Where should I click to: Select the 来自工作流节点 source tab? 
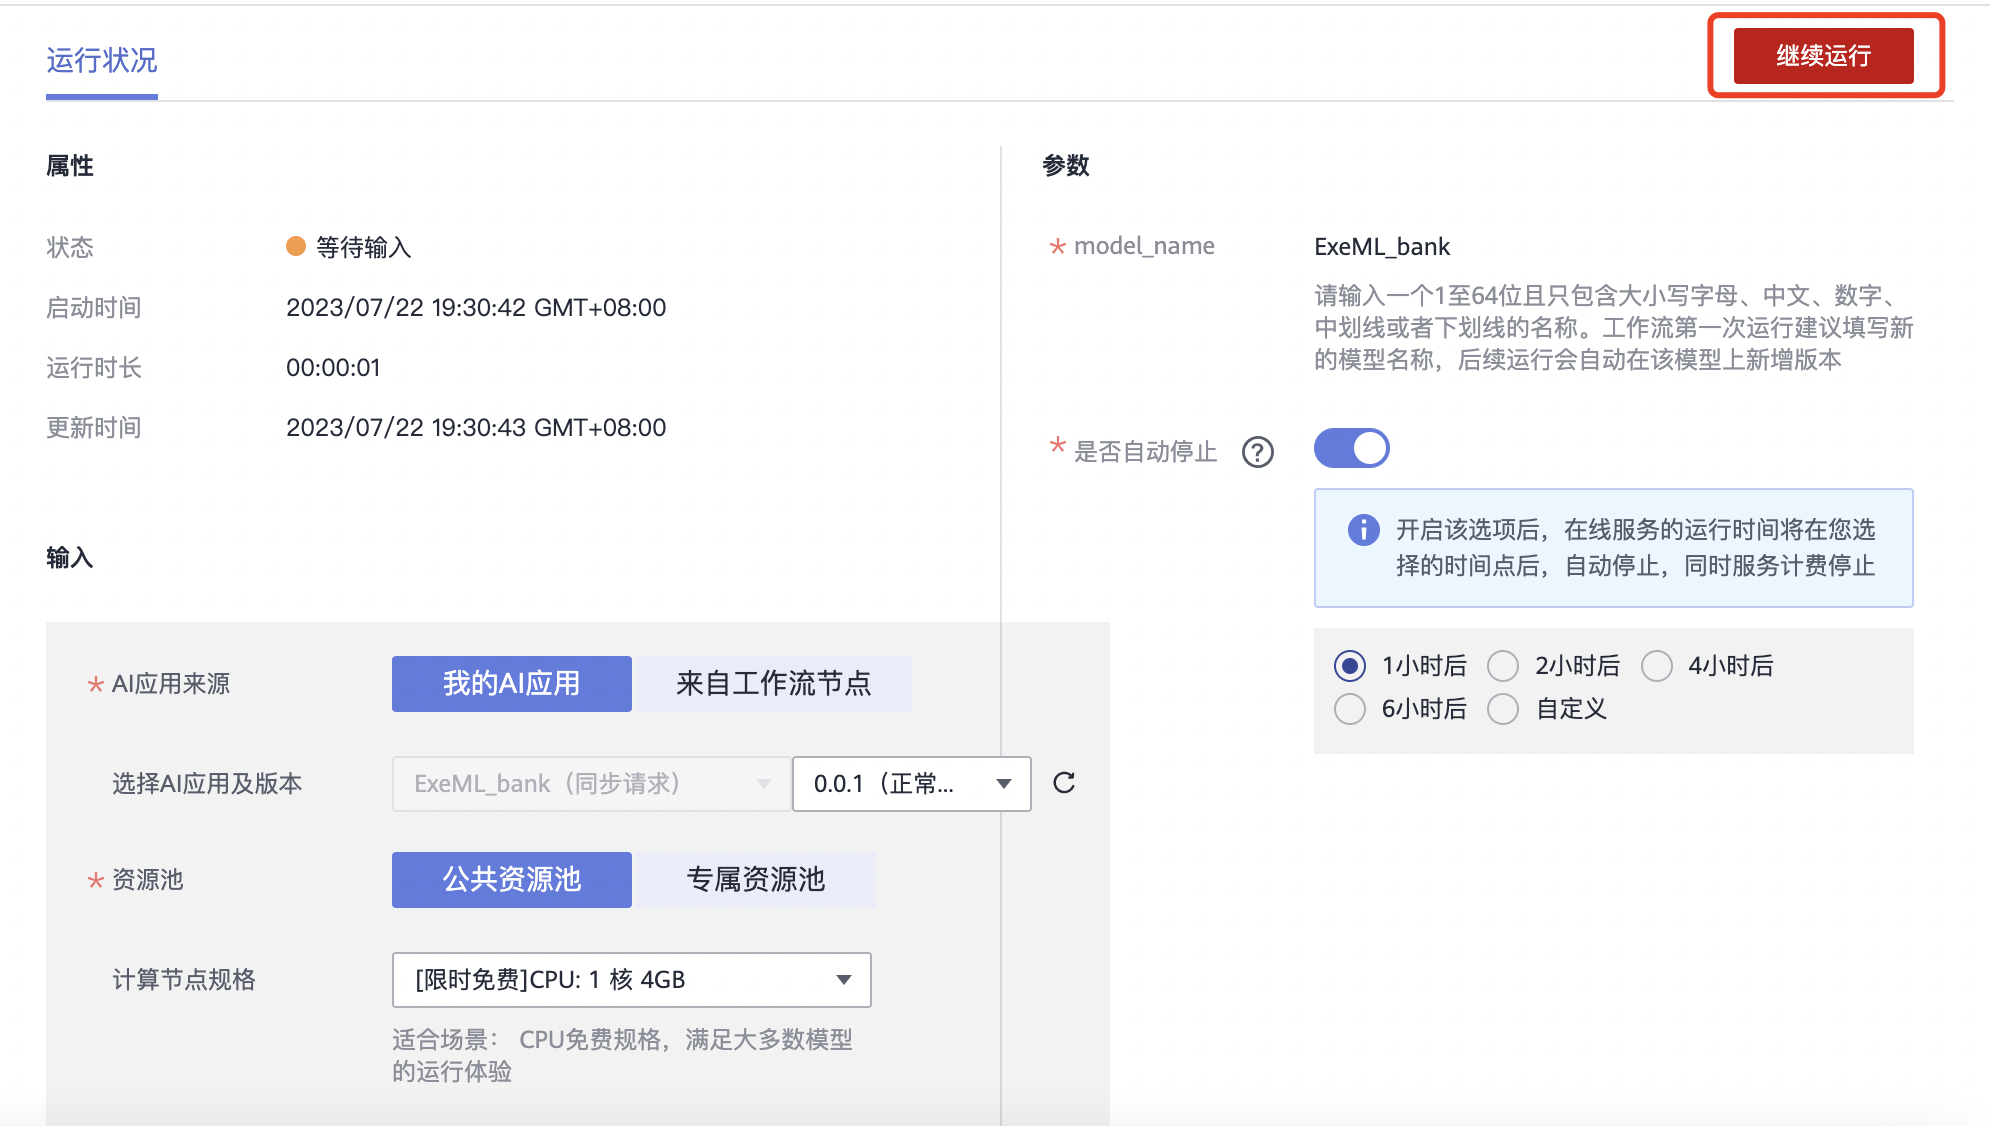[x=772, y=684]
